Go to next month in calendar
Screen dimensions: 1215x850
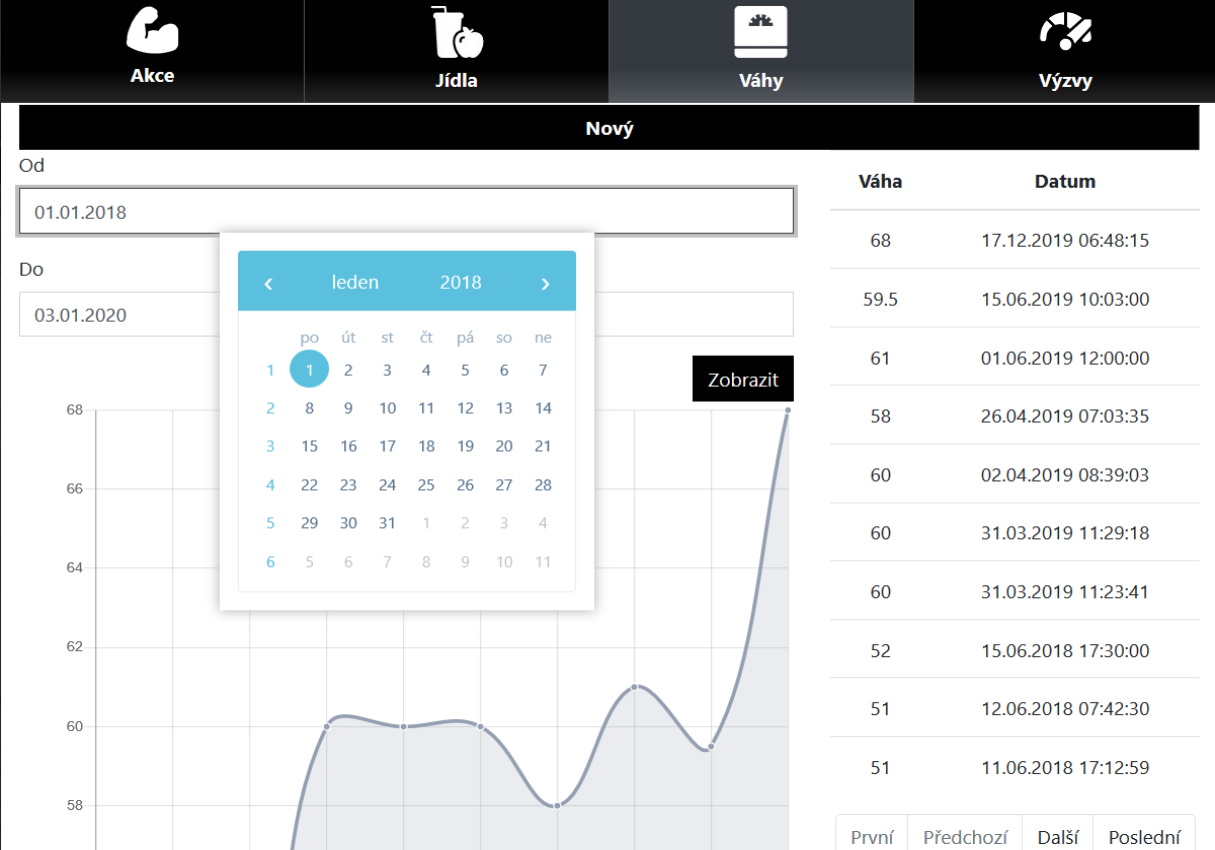point(545,283)
